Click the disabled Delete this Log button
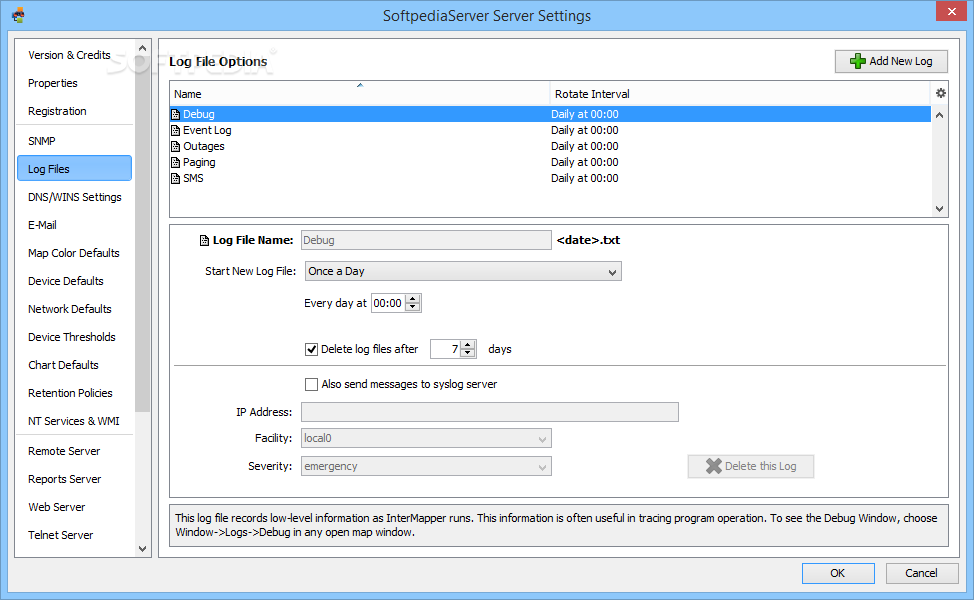Viewport: 974px width, 600px height. (750, 466)
